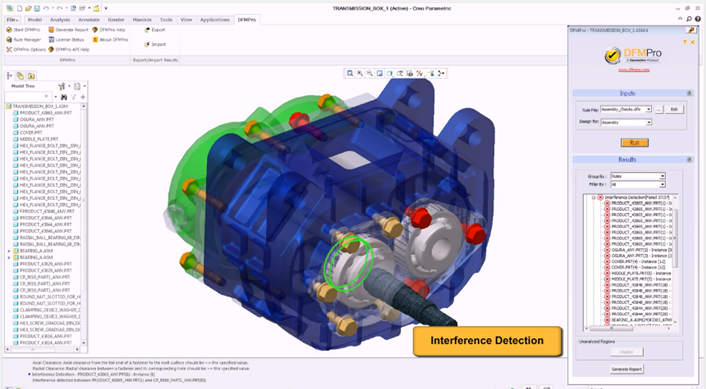The image size is (706, 389).
Task: Switch to the Analysis ribbon tab
Action: pyautogui.click(x=60, y=20)
